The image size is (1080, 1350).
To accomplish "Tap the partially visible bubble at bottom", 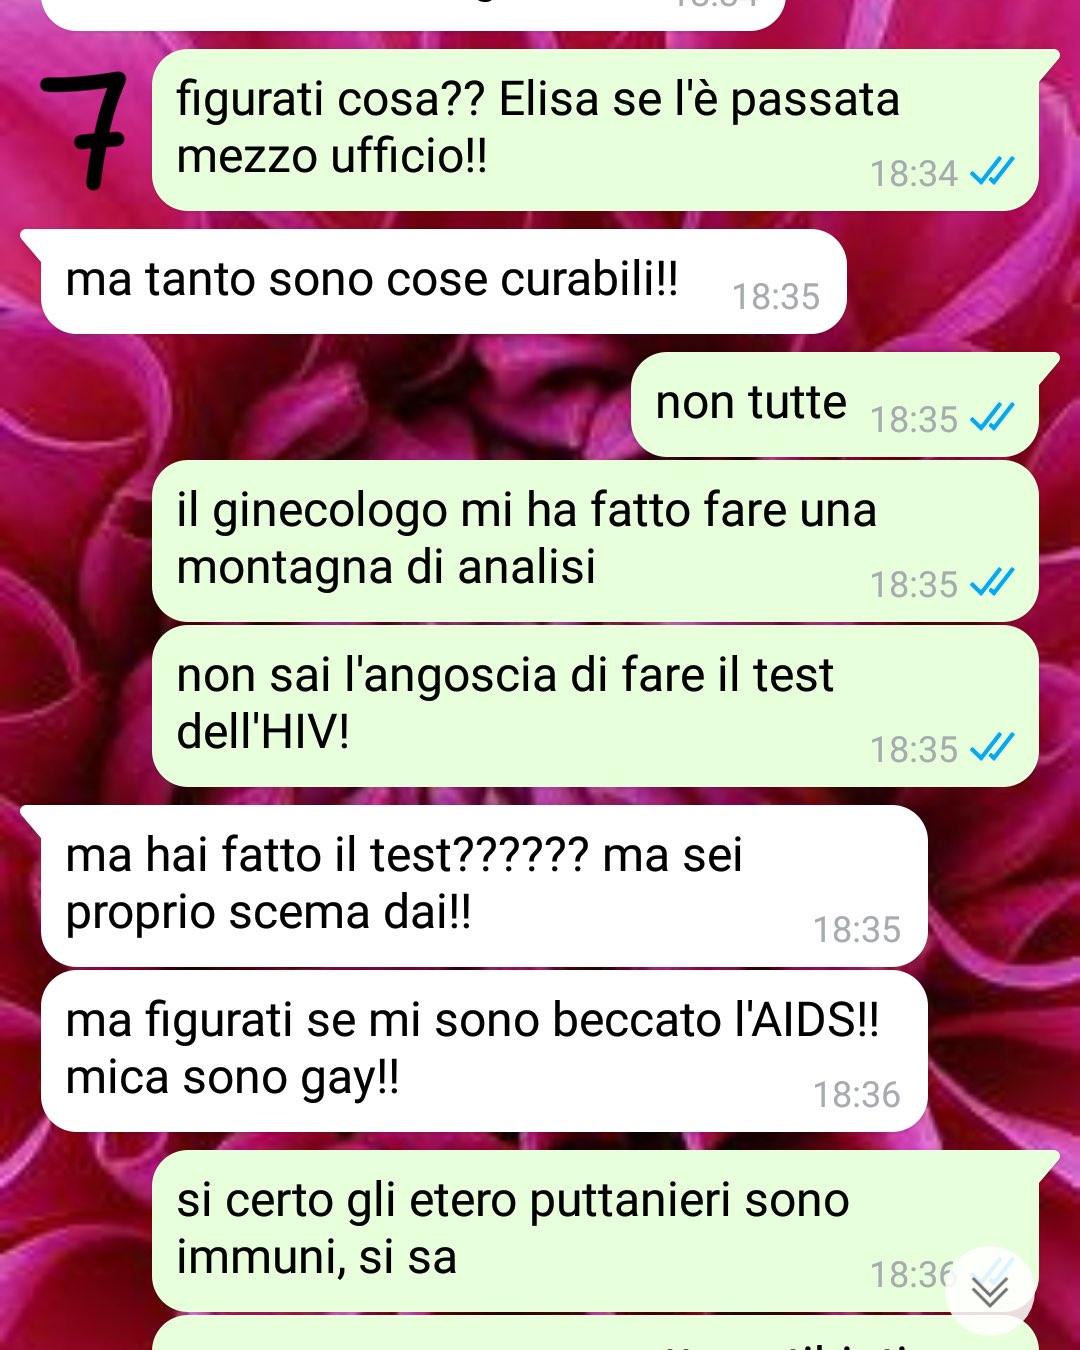I will click(x=595, y=1334).
